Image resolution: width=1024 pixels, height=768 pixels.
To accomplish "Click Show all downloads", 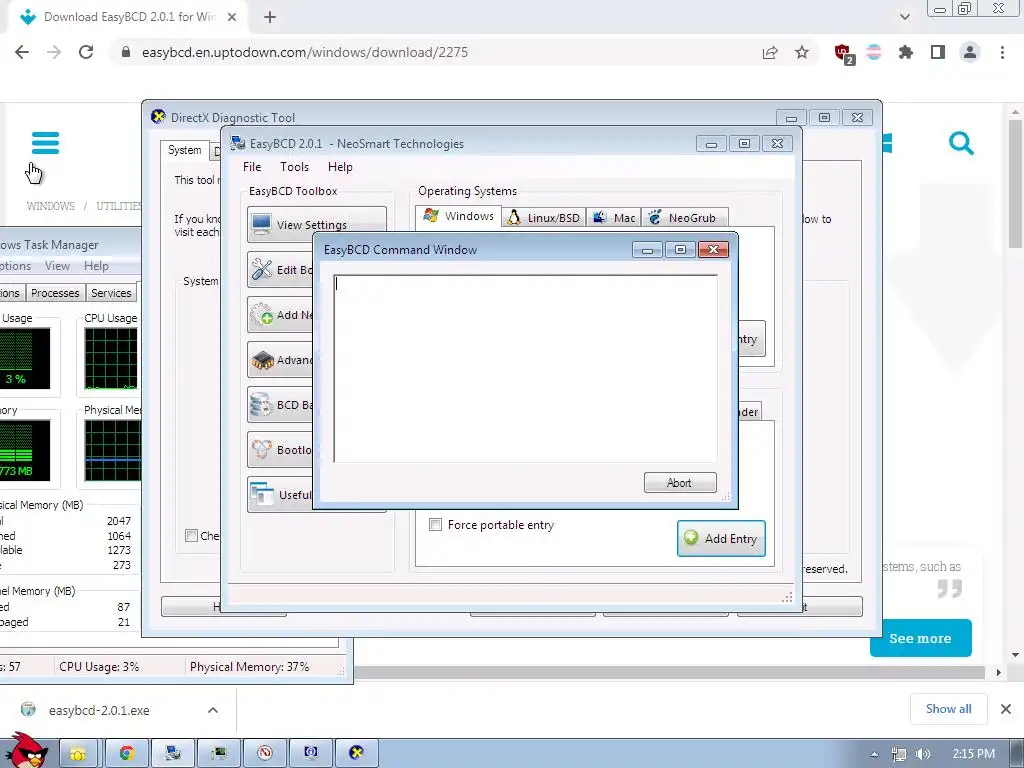I will [x=948, y=709].
